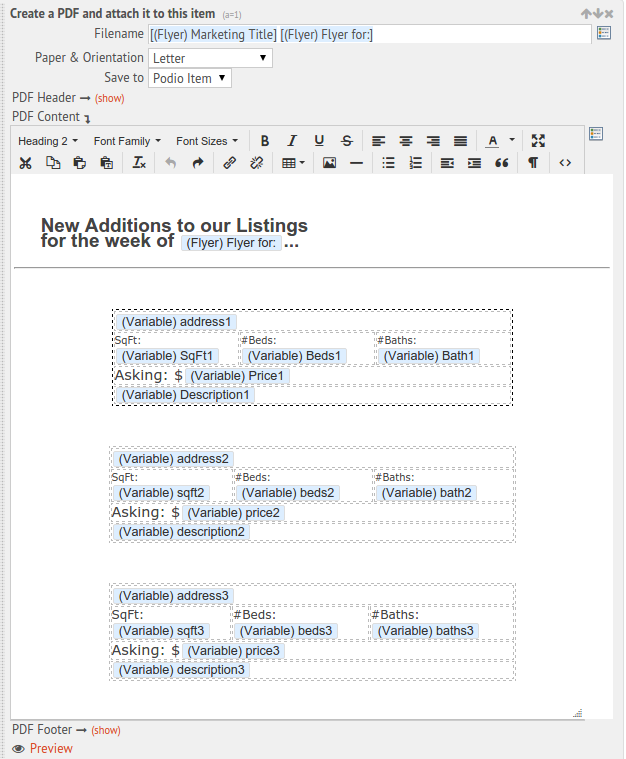This screenshot has height=759, width=626.
Task: Toggle strikethrough formatting
Action: 347,141
